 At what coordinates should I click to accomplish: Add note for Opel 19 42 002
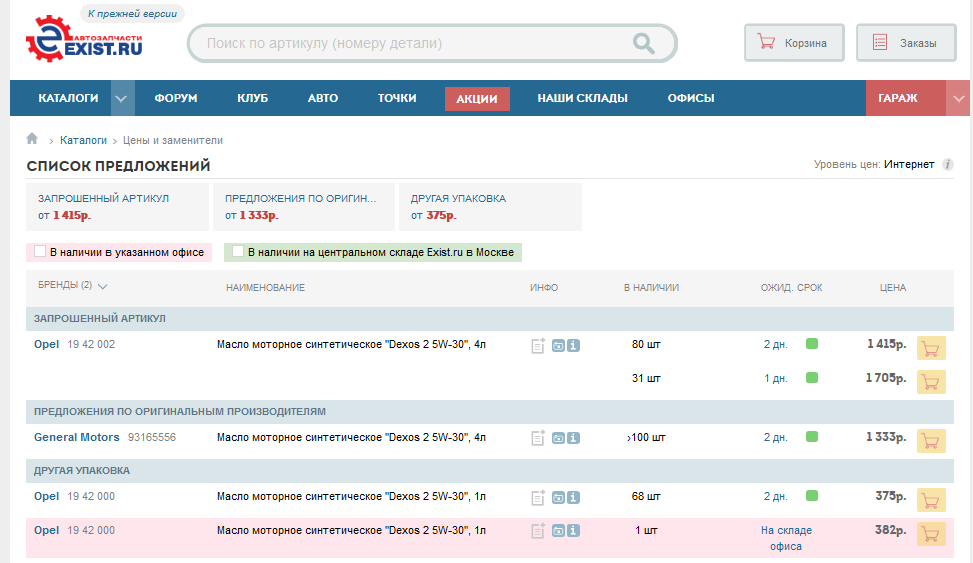[x=538, y=346]
